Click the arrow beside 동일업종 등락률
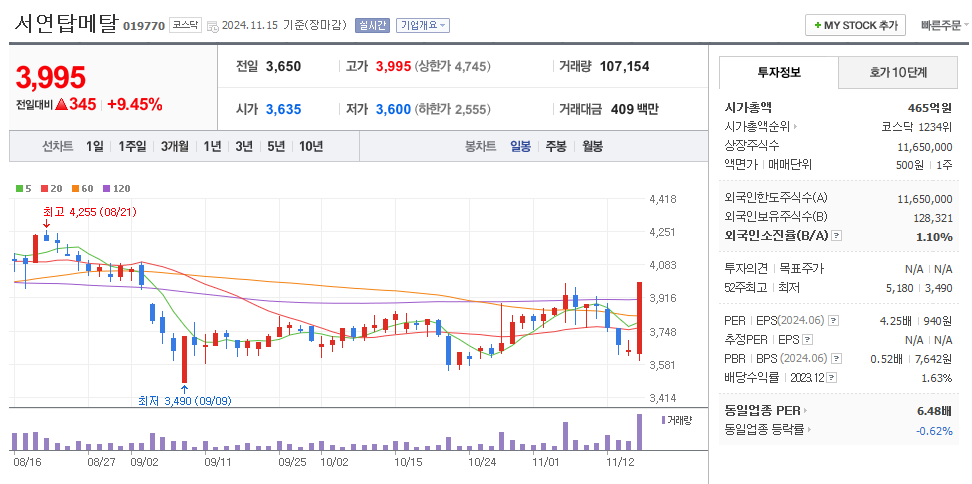This screenshot has height=484, width=972. (810, 429)
